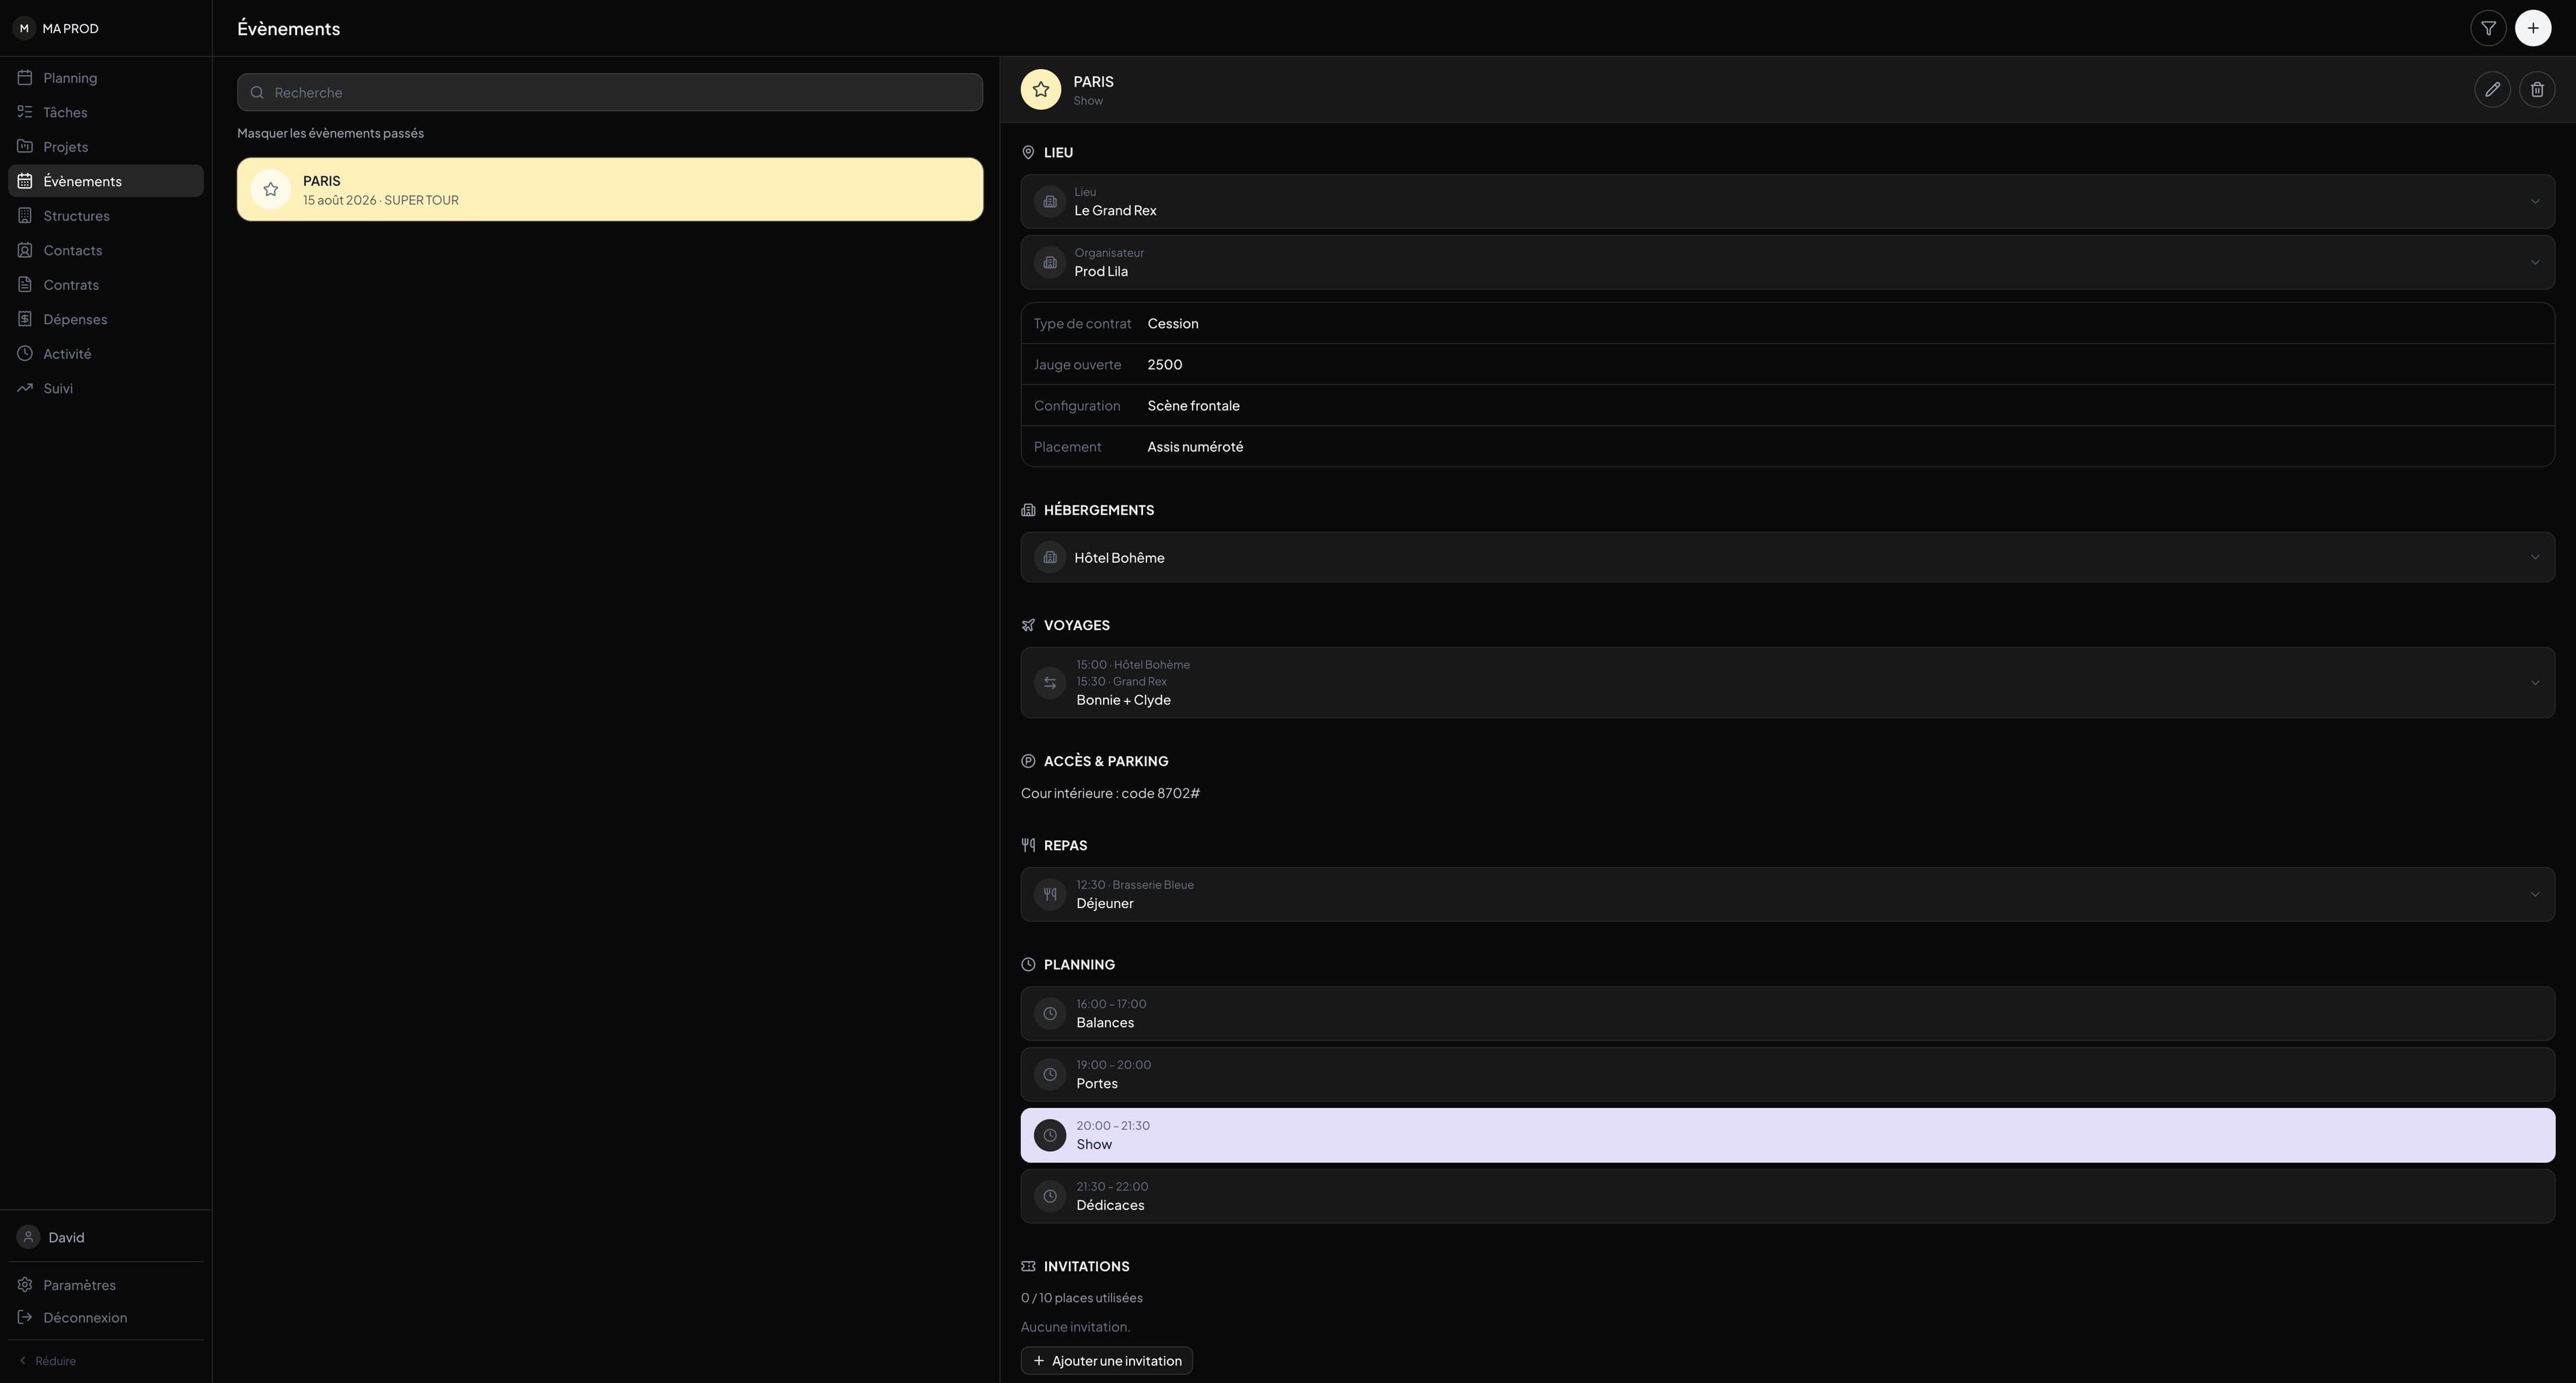The width and height of the screenshot is (2576, 1383).
Task: Click the Bonnie + Clyde transfer arrows icon
Action: (x=1050, y=682)
